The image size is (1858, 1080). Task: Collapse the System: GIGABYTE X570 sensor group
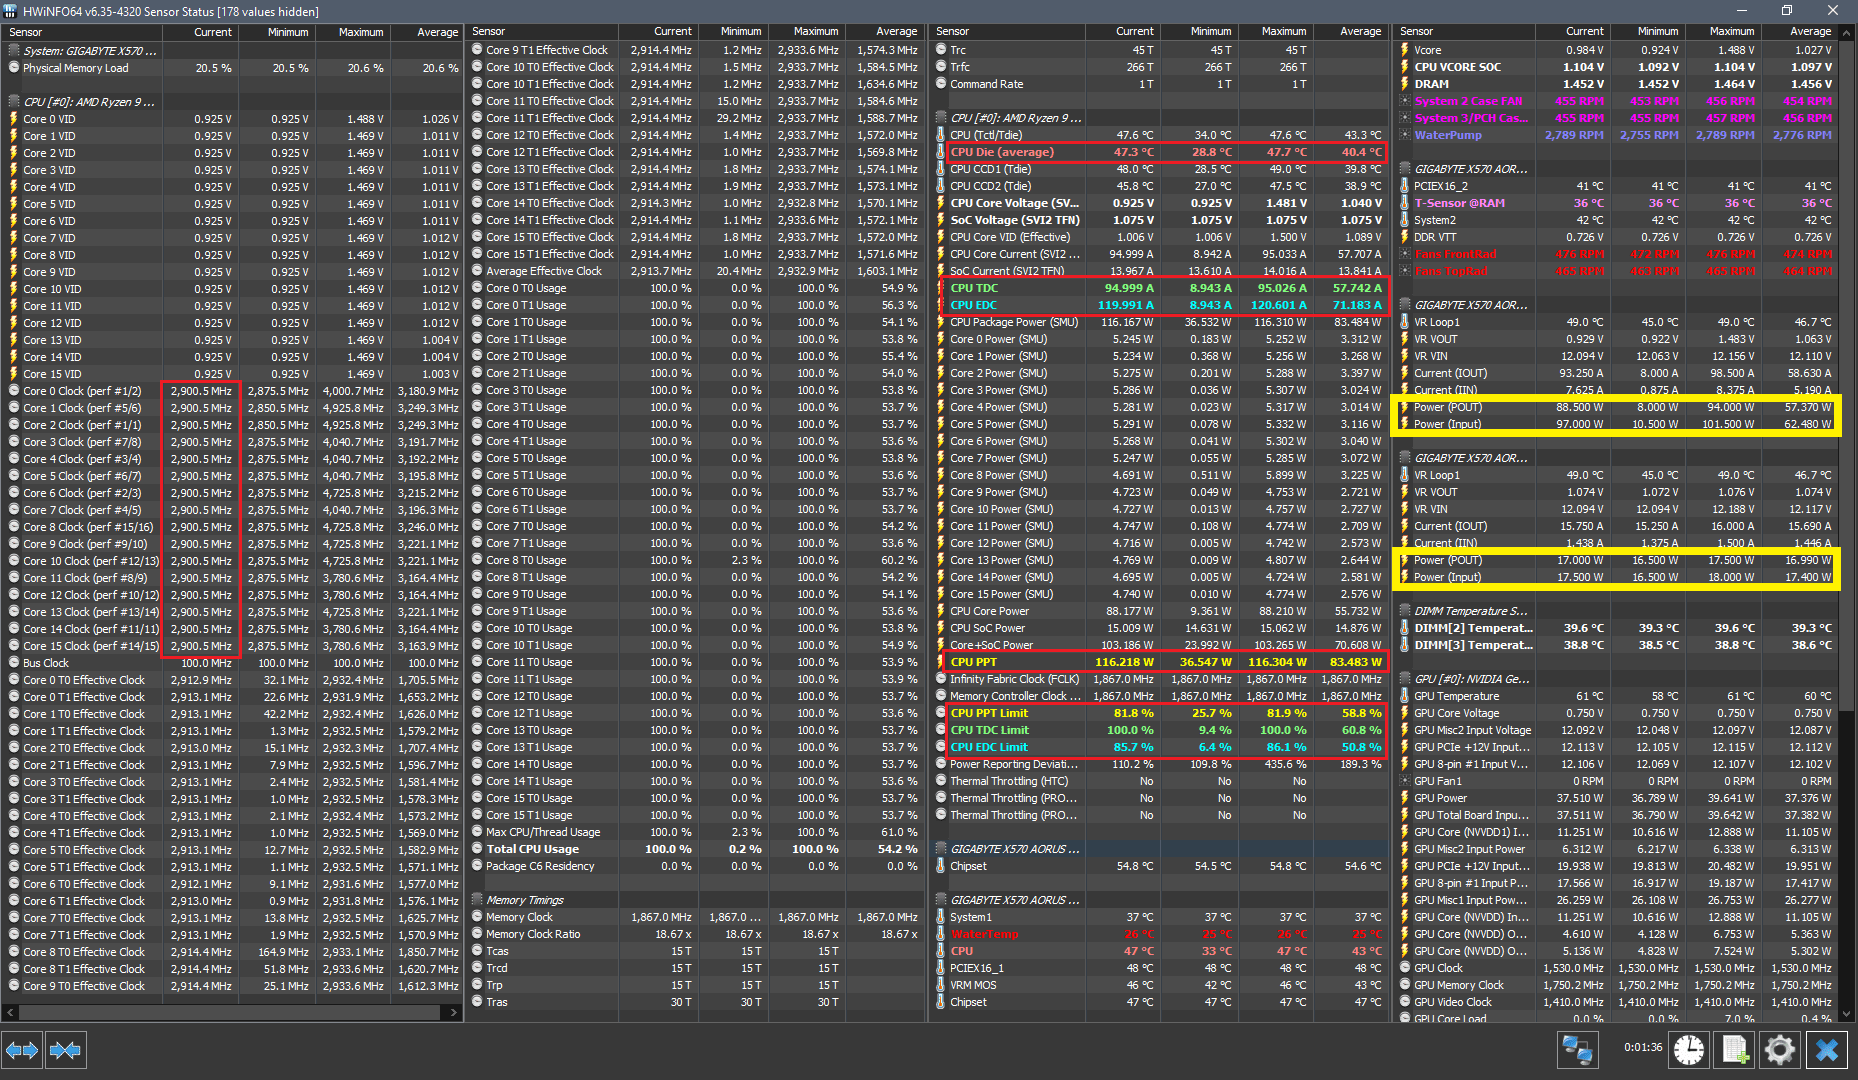coord(14,50)
